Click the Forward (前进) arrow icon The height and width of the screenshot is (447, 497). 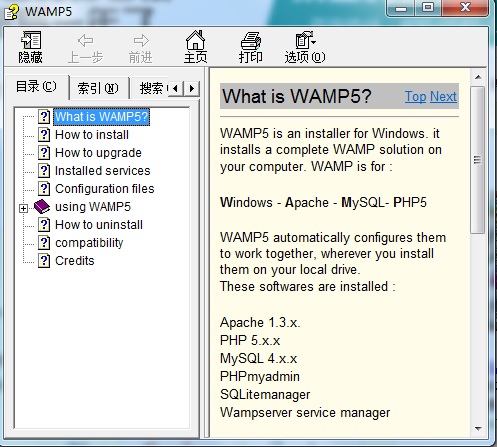(x=141, y=41)
